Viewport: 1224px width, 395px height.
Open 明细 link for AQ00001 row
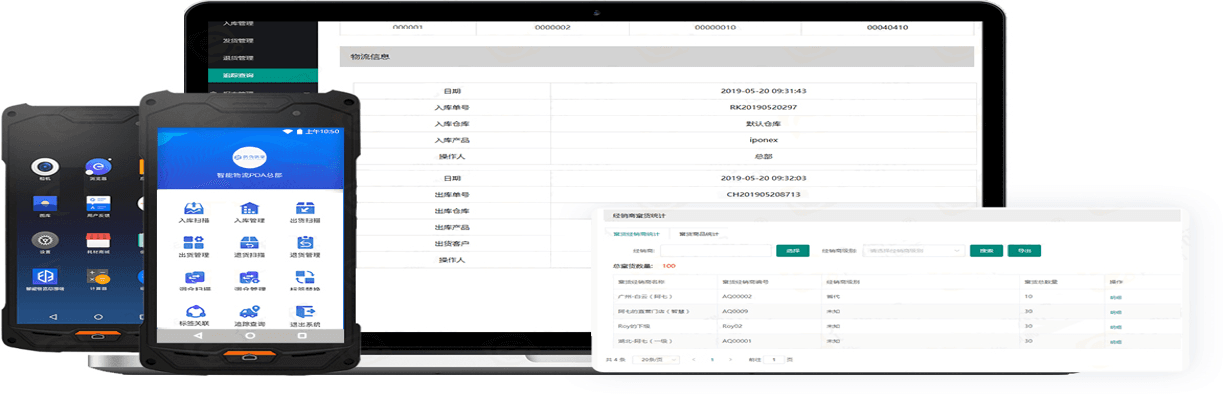tap(1115, 341)
